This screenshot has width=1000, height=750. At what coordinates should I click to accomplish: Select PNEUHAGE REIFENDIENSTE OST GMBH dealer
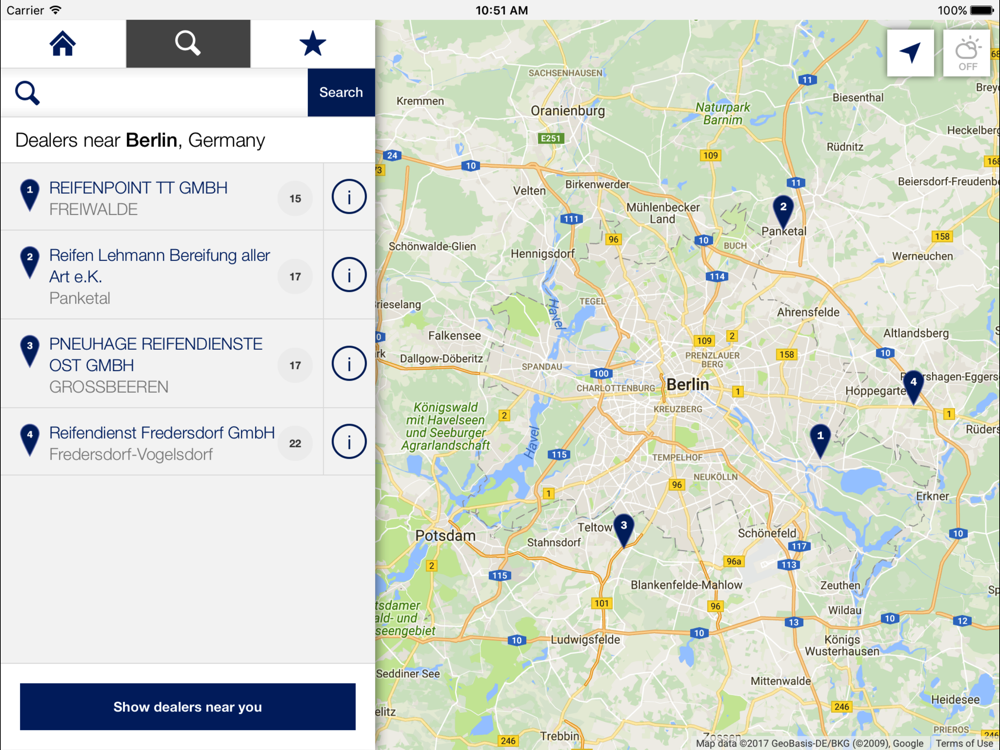pos(162,364)
